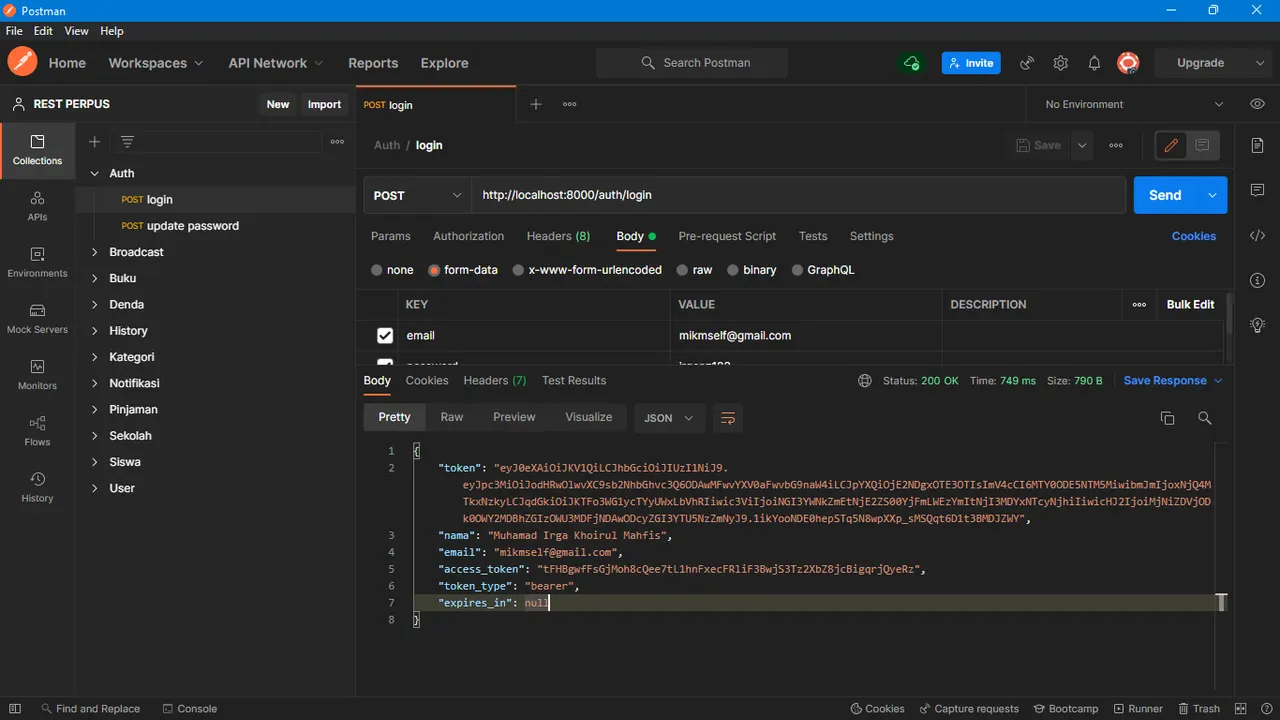Click the Invite button
The width and height of the screenshot is (1280, 720).
pos(971,63)
